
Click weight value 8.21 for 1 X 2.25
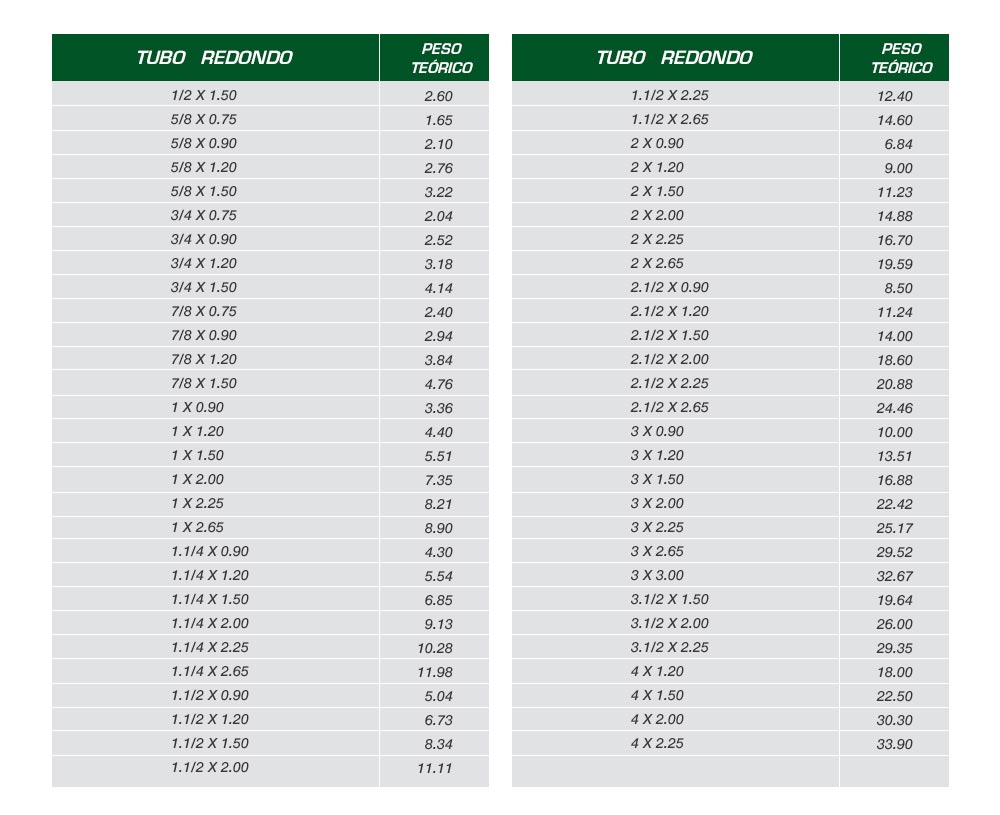[x=438, y=504]
